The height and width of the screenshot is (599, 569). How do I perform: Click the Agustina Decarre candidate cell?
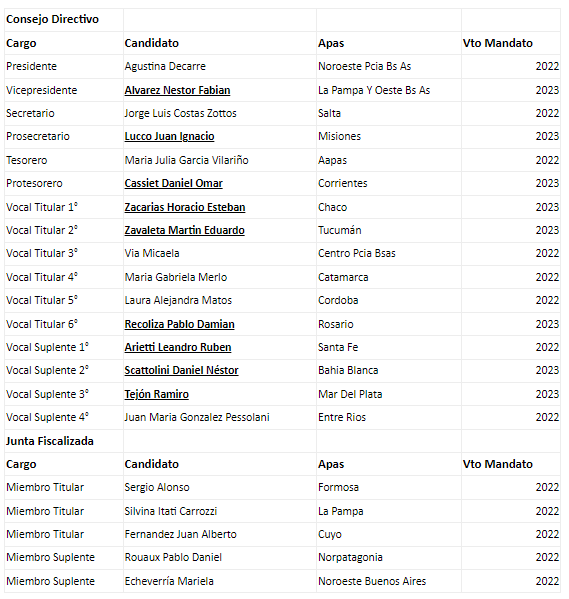point(220,66)
